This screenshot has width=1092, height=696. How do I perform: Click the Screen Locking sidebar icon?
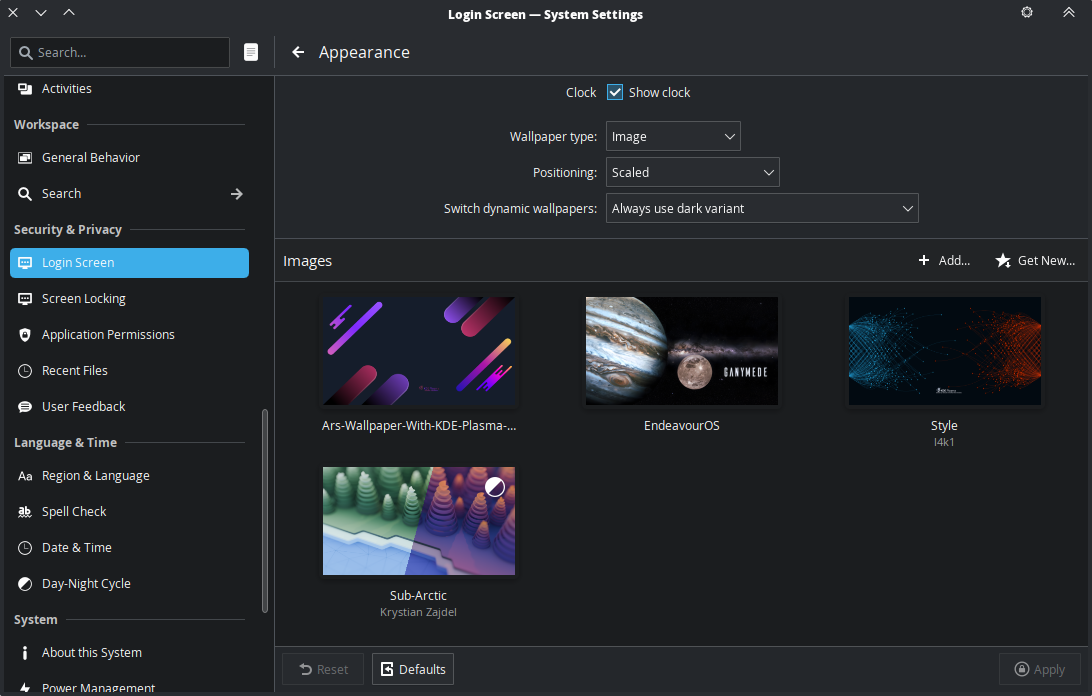tap(25, 299)
